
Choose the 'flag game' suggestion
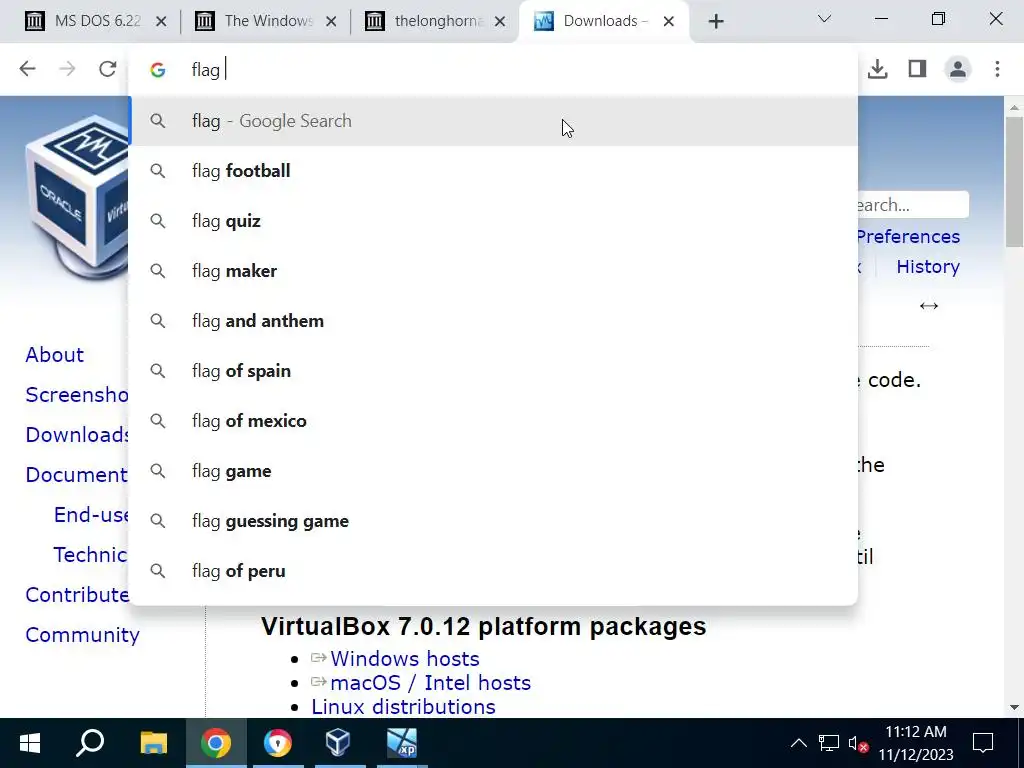click(494, 471)
